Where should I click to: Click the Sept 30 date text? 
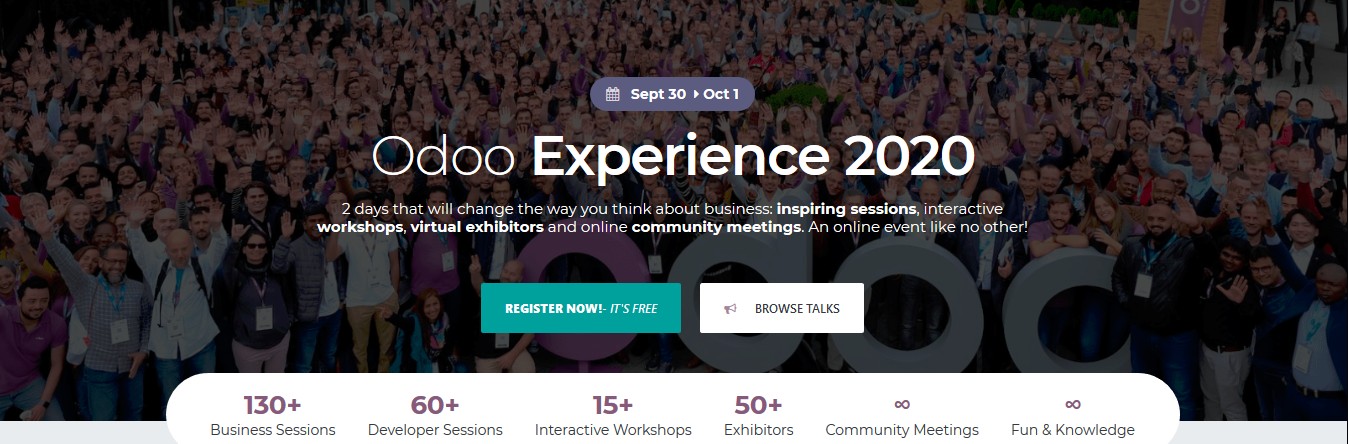(x=658, y=94)
